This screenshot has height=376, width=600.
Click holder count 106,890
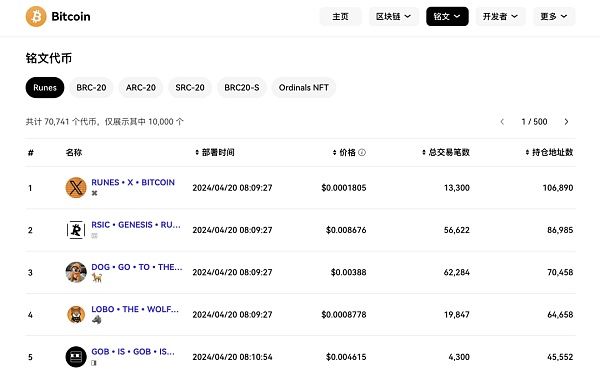click(558, 188)
